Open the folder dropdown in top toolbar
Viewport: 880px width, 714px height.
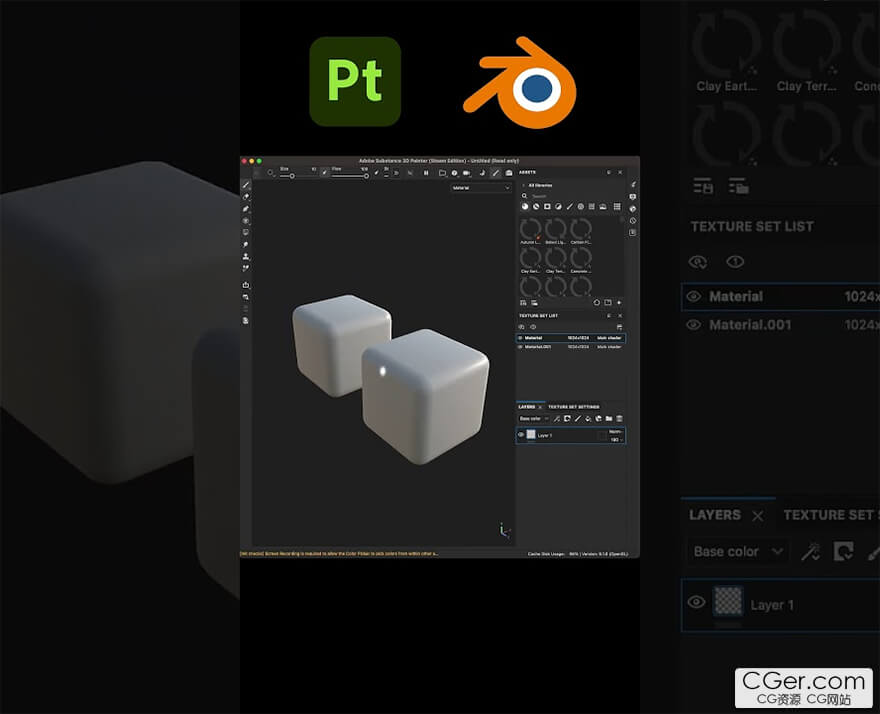coord(443,173)
